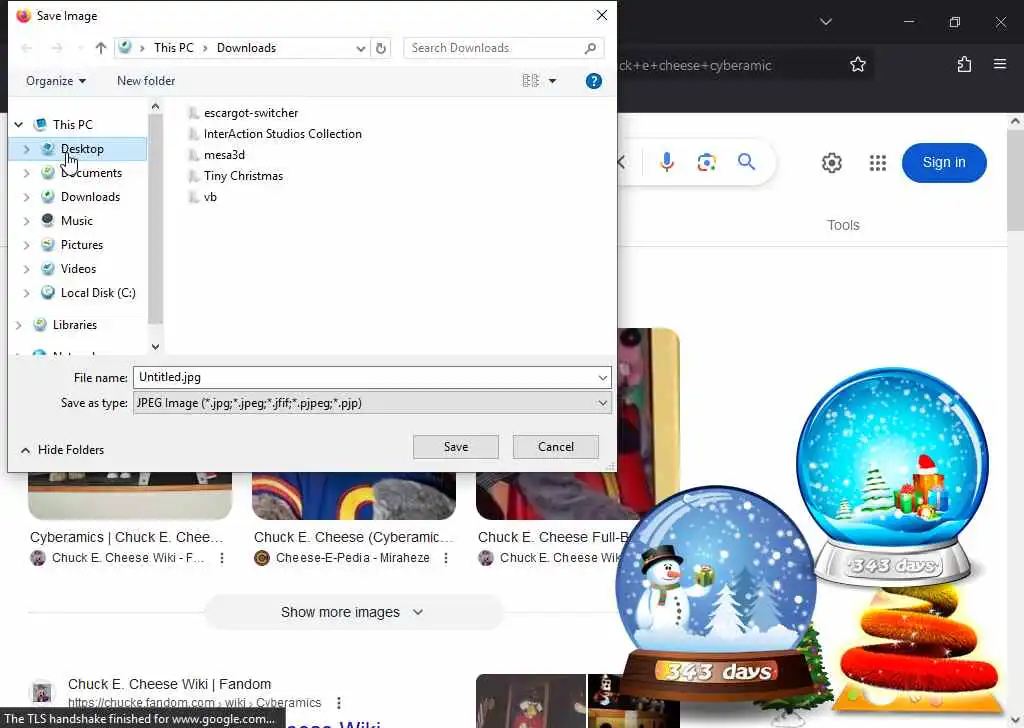Open view options dropdown arrow beside view icon
This screenshot has width=1024, height=728.
pyautogui.click(x=552, y=81)
